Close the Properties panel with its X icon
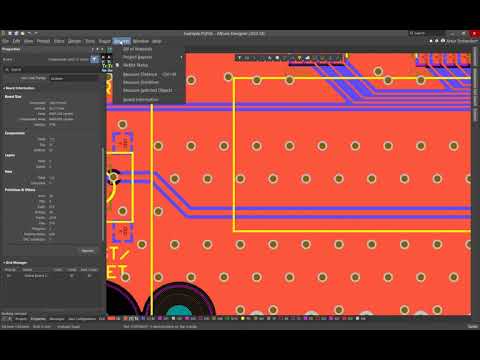The image size is (480, 360). click(102, 49)
